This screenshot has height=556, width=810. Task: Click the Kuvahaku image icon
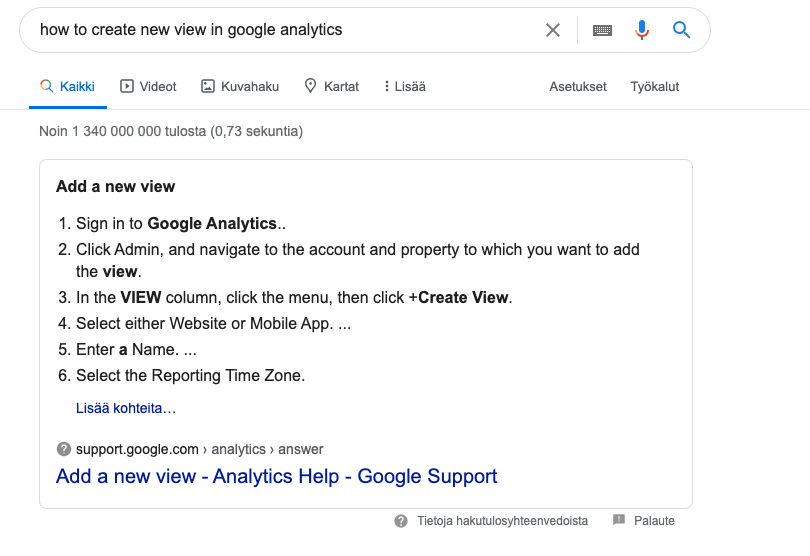point(208,86)
